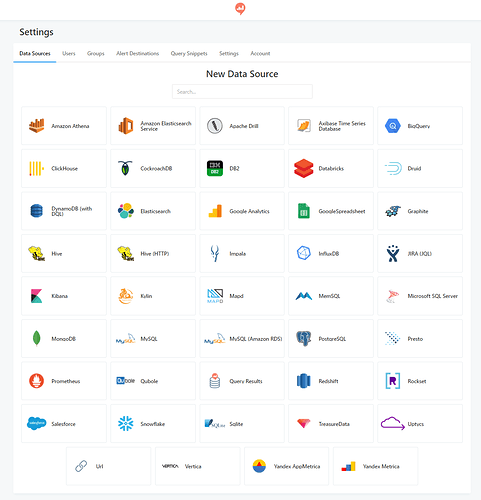The image size is (481, 500).
Task: Choose the PostgreSQL elephant icon
Action: tap(304, 338)
